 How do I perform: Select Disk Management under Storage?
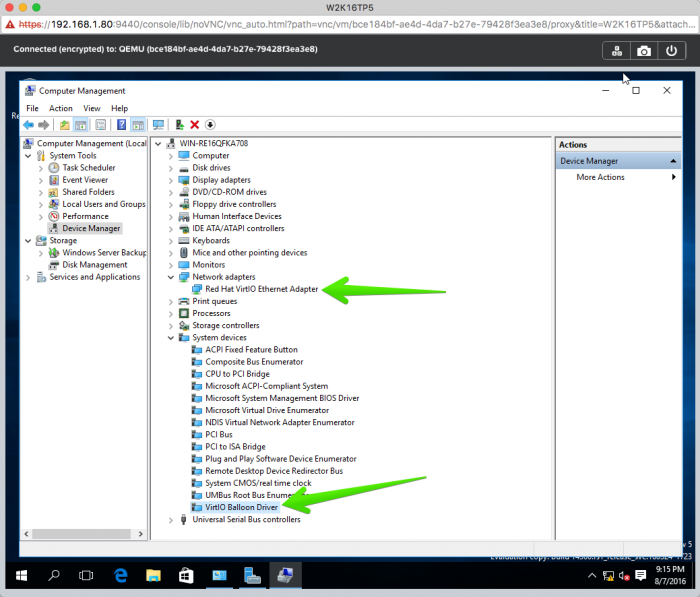click(x=95, y=265)
